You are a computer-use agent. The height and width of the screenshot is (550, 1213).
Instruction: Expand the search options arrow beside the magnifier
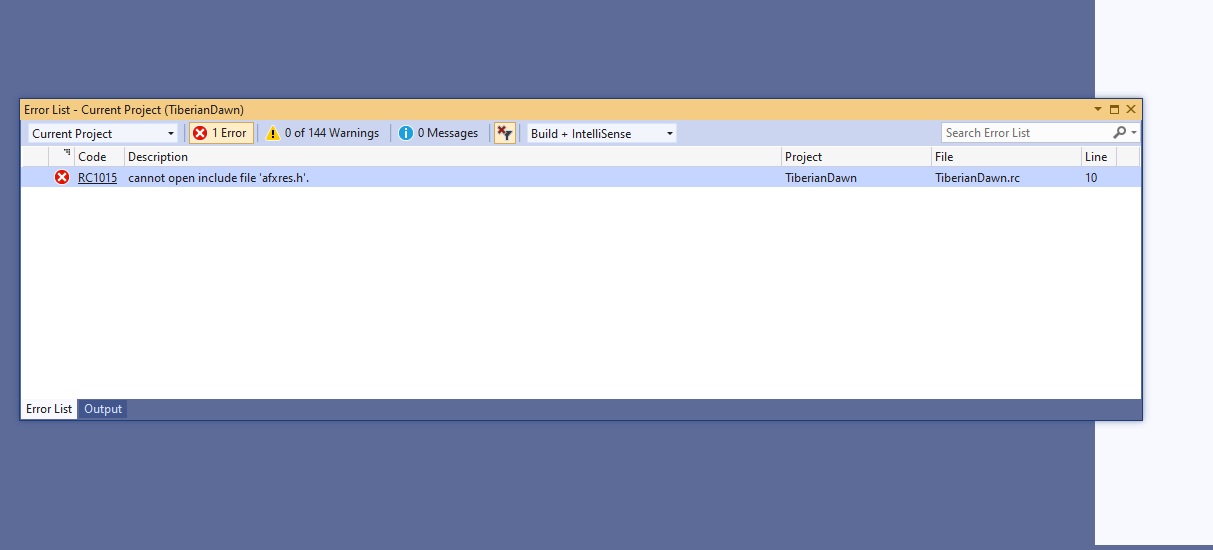[x=1134, y=133]
